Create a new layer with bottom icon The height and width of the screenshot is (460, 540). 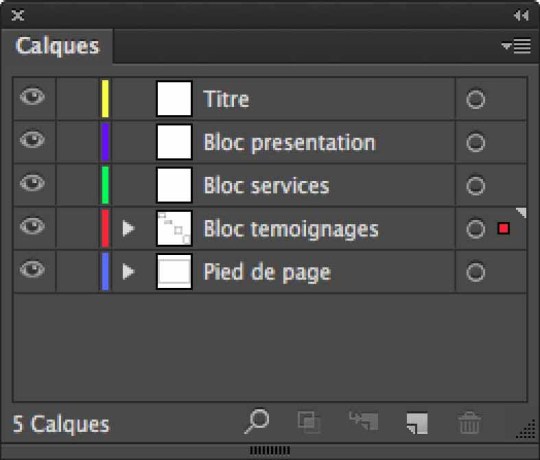click(417, 423)
